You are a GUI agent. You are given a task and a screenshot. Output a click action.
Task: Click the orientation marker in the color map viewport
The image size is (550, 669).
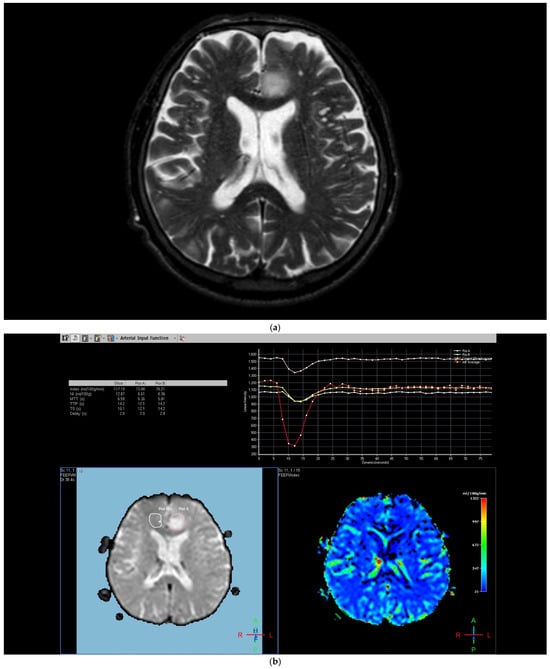474,635
